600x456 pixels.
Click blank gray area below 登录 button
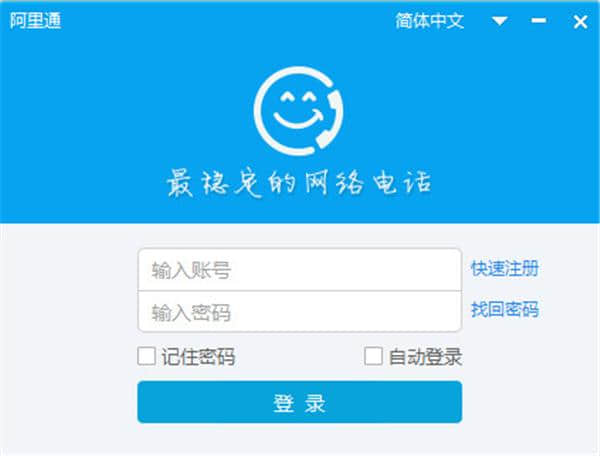pos(300,440)
